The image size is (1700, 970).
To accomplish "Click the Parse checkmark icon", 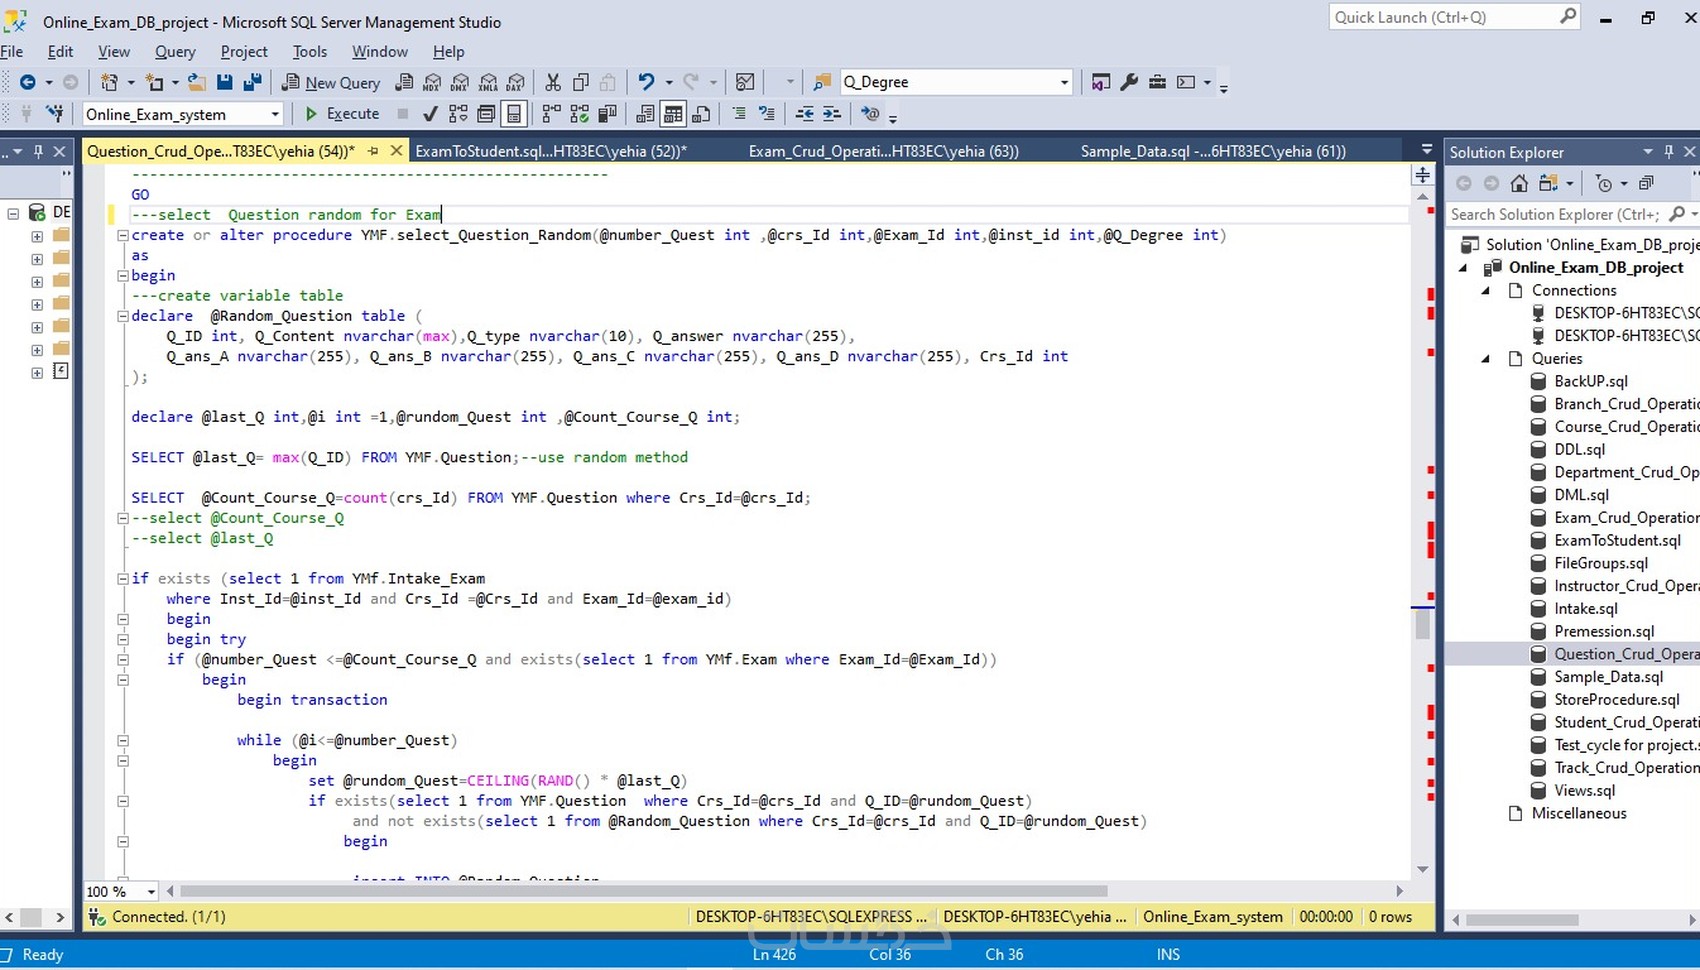I will pos(430,114).
